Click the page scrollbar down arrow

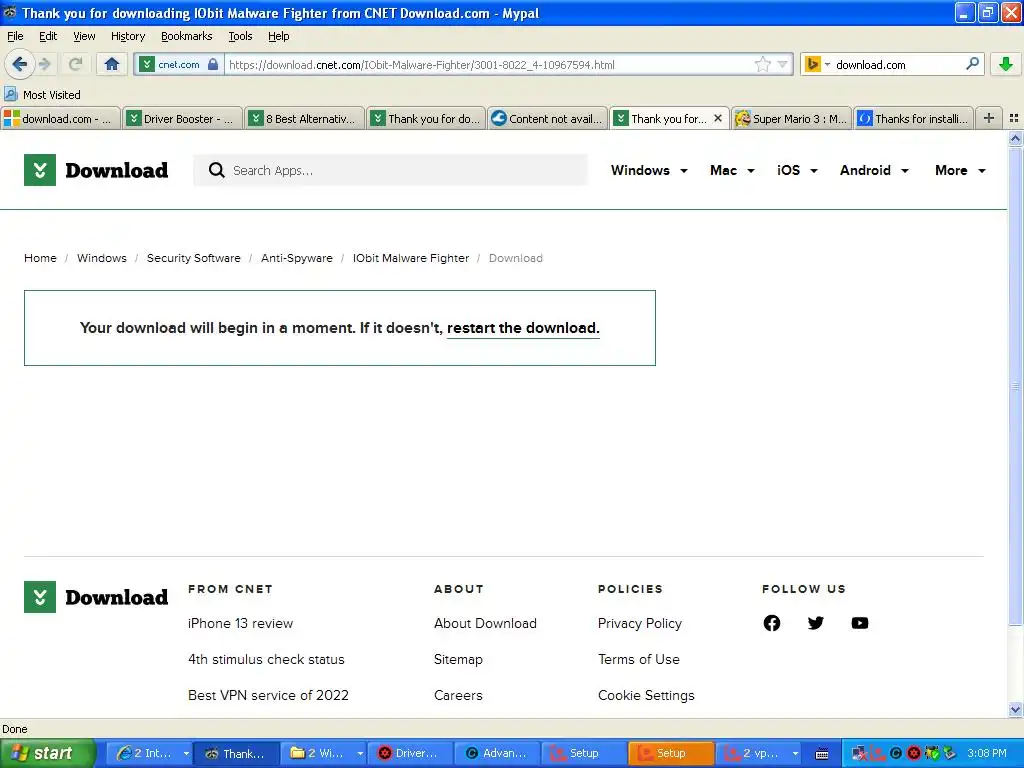(1015, 709)
